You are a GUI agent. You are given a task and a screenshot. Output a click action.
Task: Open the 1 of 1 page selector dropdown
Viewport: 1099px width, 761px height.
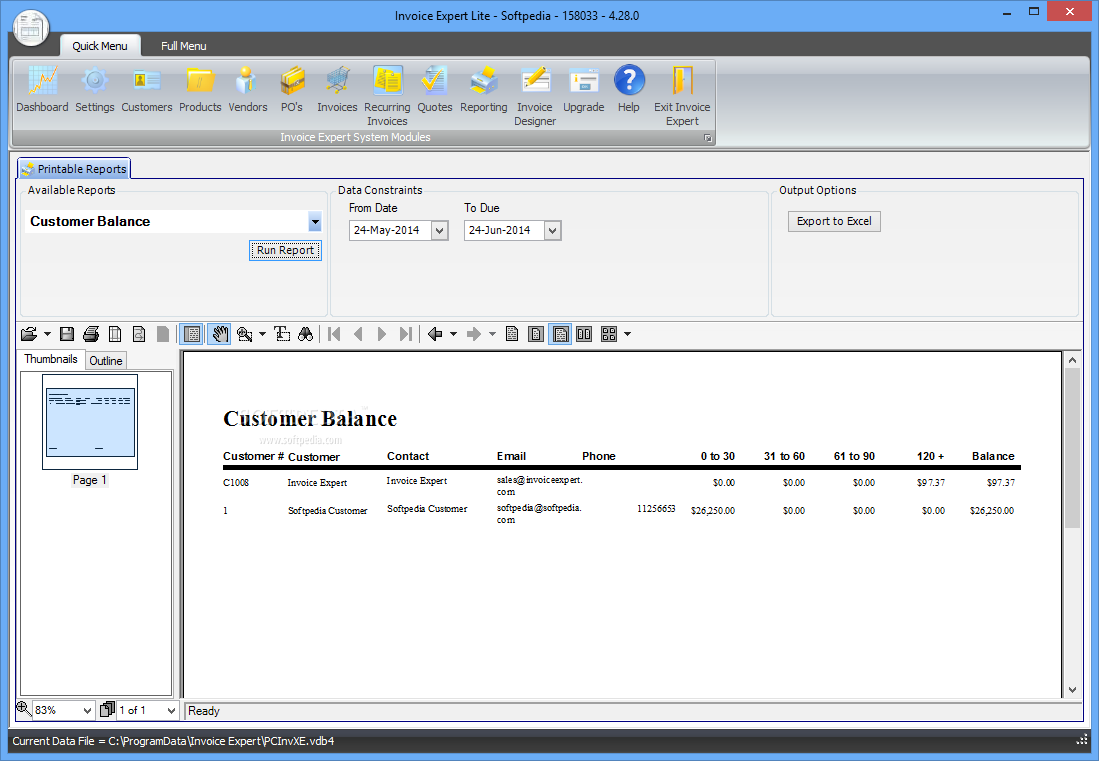170,711
